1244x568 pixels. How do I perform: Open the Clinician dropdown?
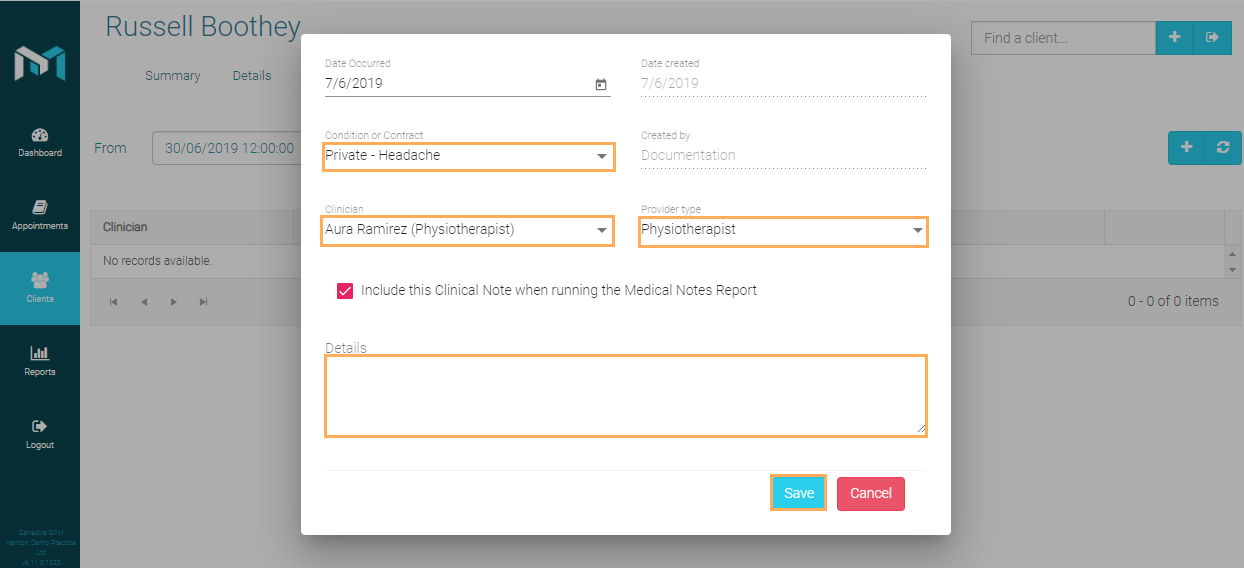(x=602, y=230)
